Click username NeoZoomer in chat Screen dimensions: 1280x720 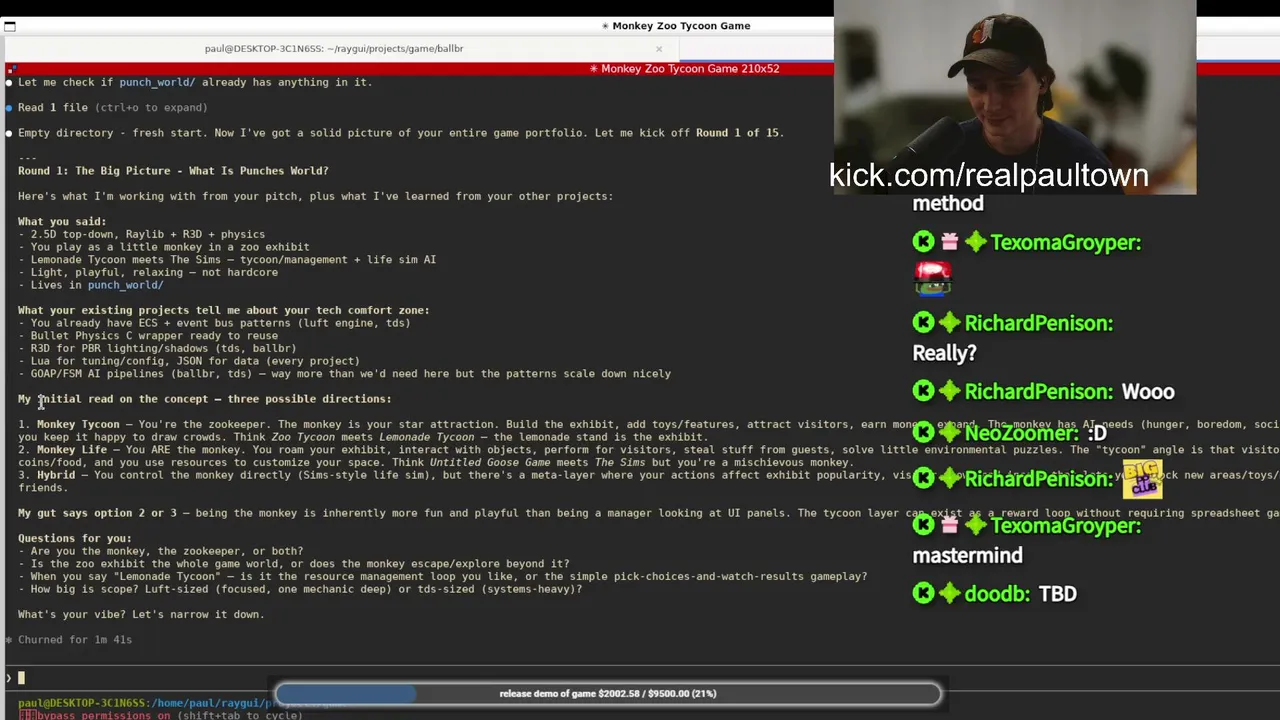[1022, 433]
